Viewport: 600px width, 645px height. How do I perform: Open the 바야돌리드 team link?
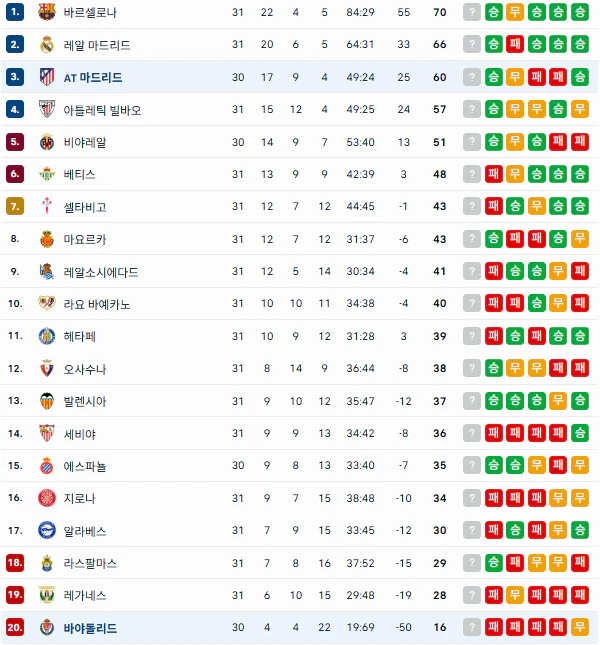point(90,628)
